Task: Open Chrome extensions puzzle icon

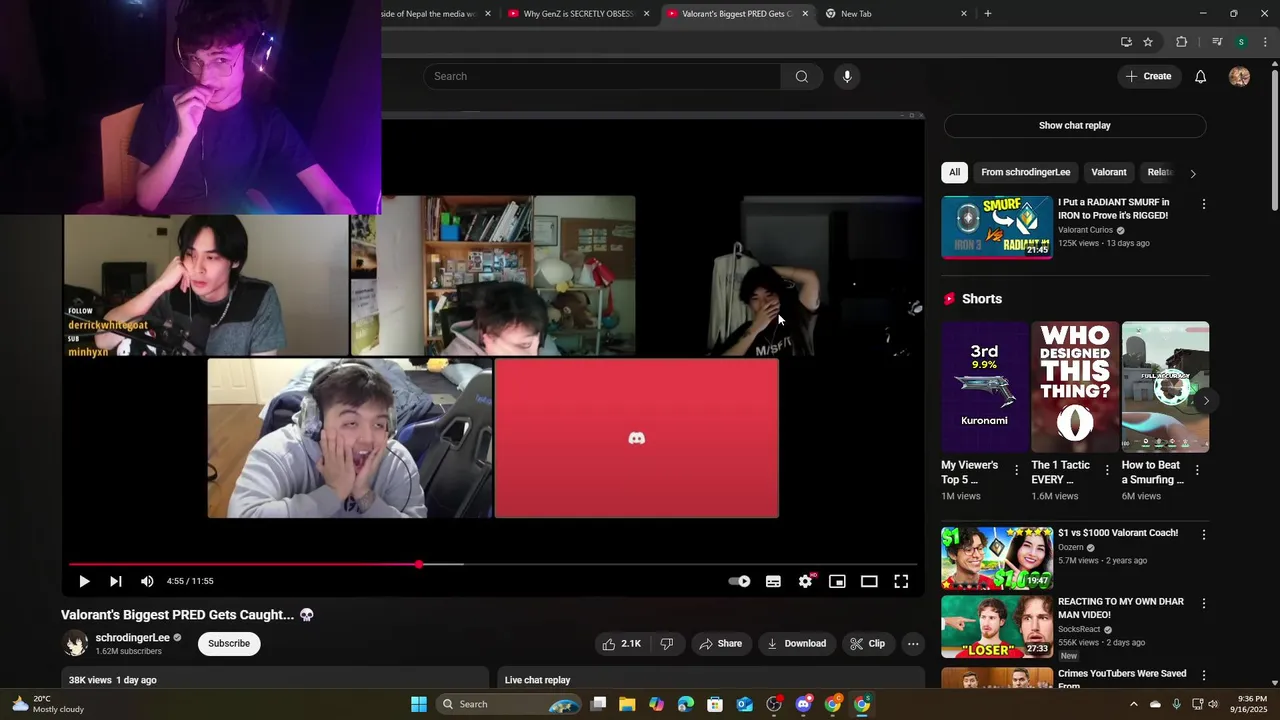Action: (x=1182, y=42)
